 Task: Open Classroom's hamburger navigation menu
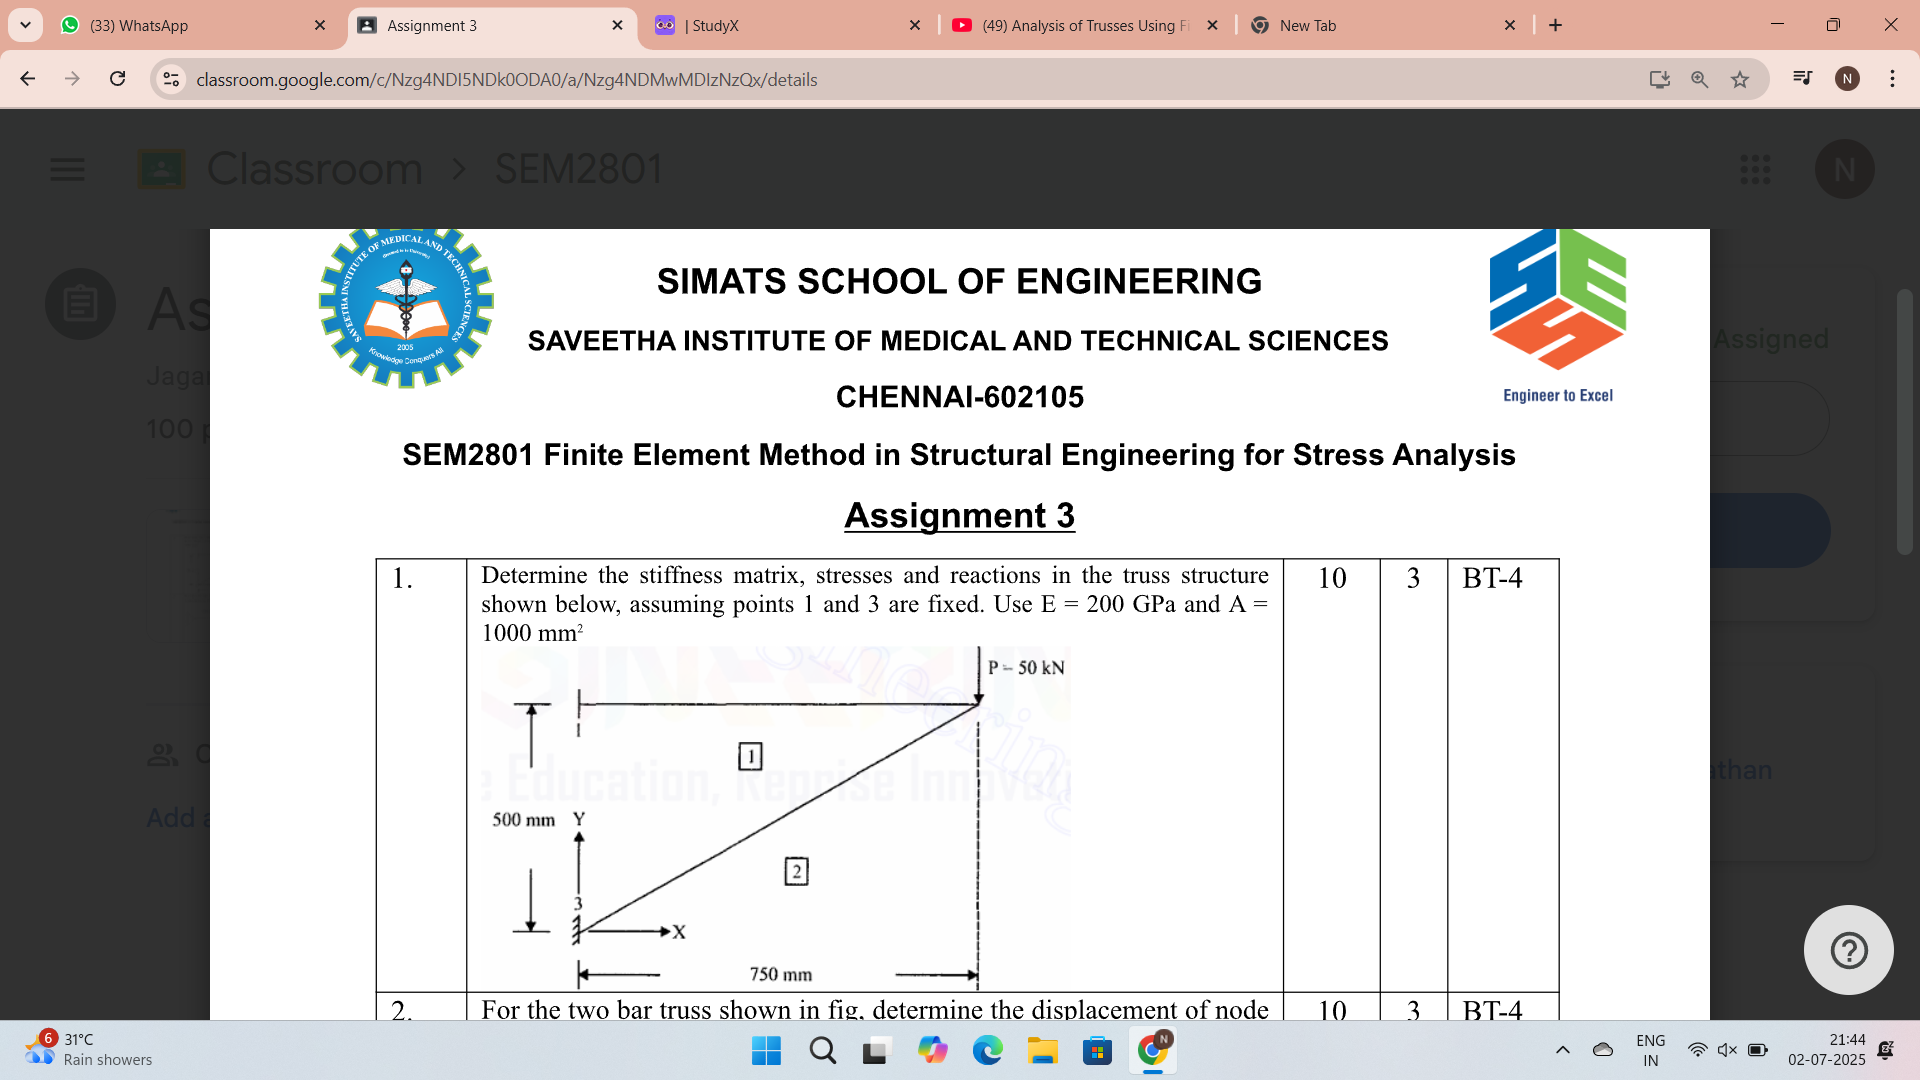tap(67, 169)
